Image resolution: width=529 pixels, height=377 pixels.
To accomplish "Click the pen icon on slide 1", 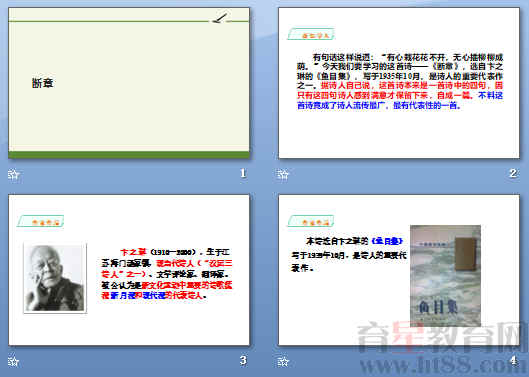I will pyautogui.click(x=221, y=18).
